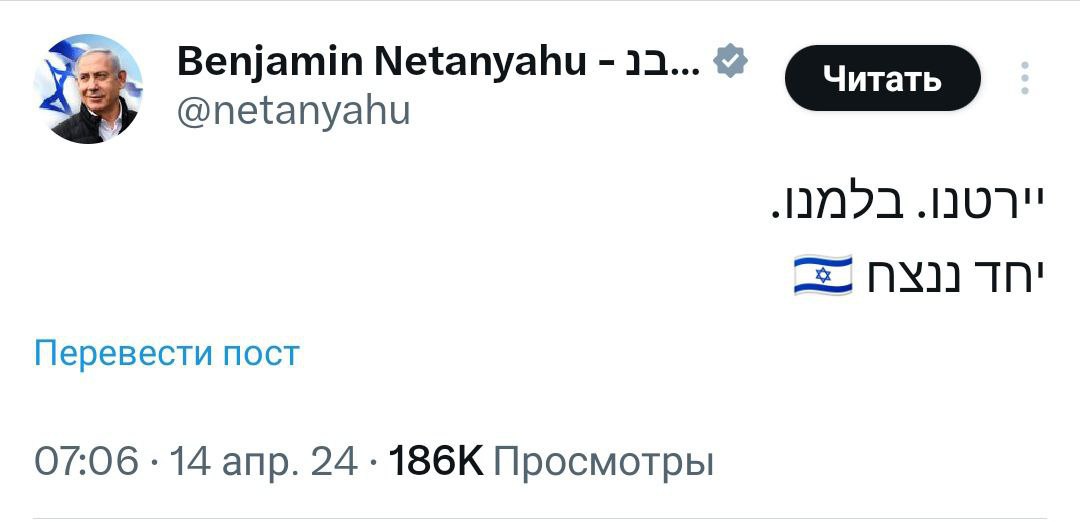Screen dimensions: 1080x522
Task: Click the blue verified badge icon
Action: 731,63
